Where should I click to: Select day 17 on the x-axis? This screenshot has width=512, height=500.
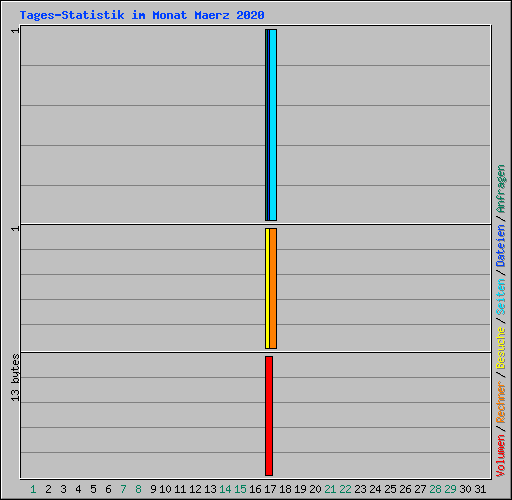(x=270, y=489)
